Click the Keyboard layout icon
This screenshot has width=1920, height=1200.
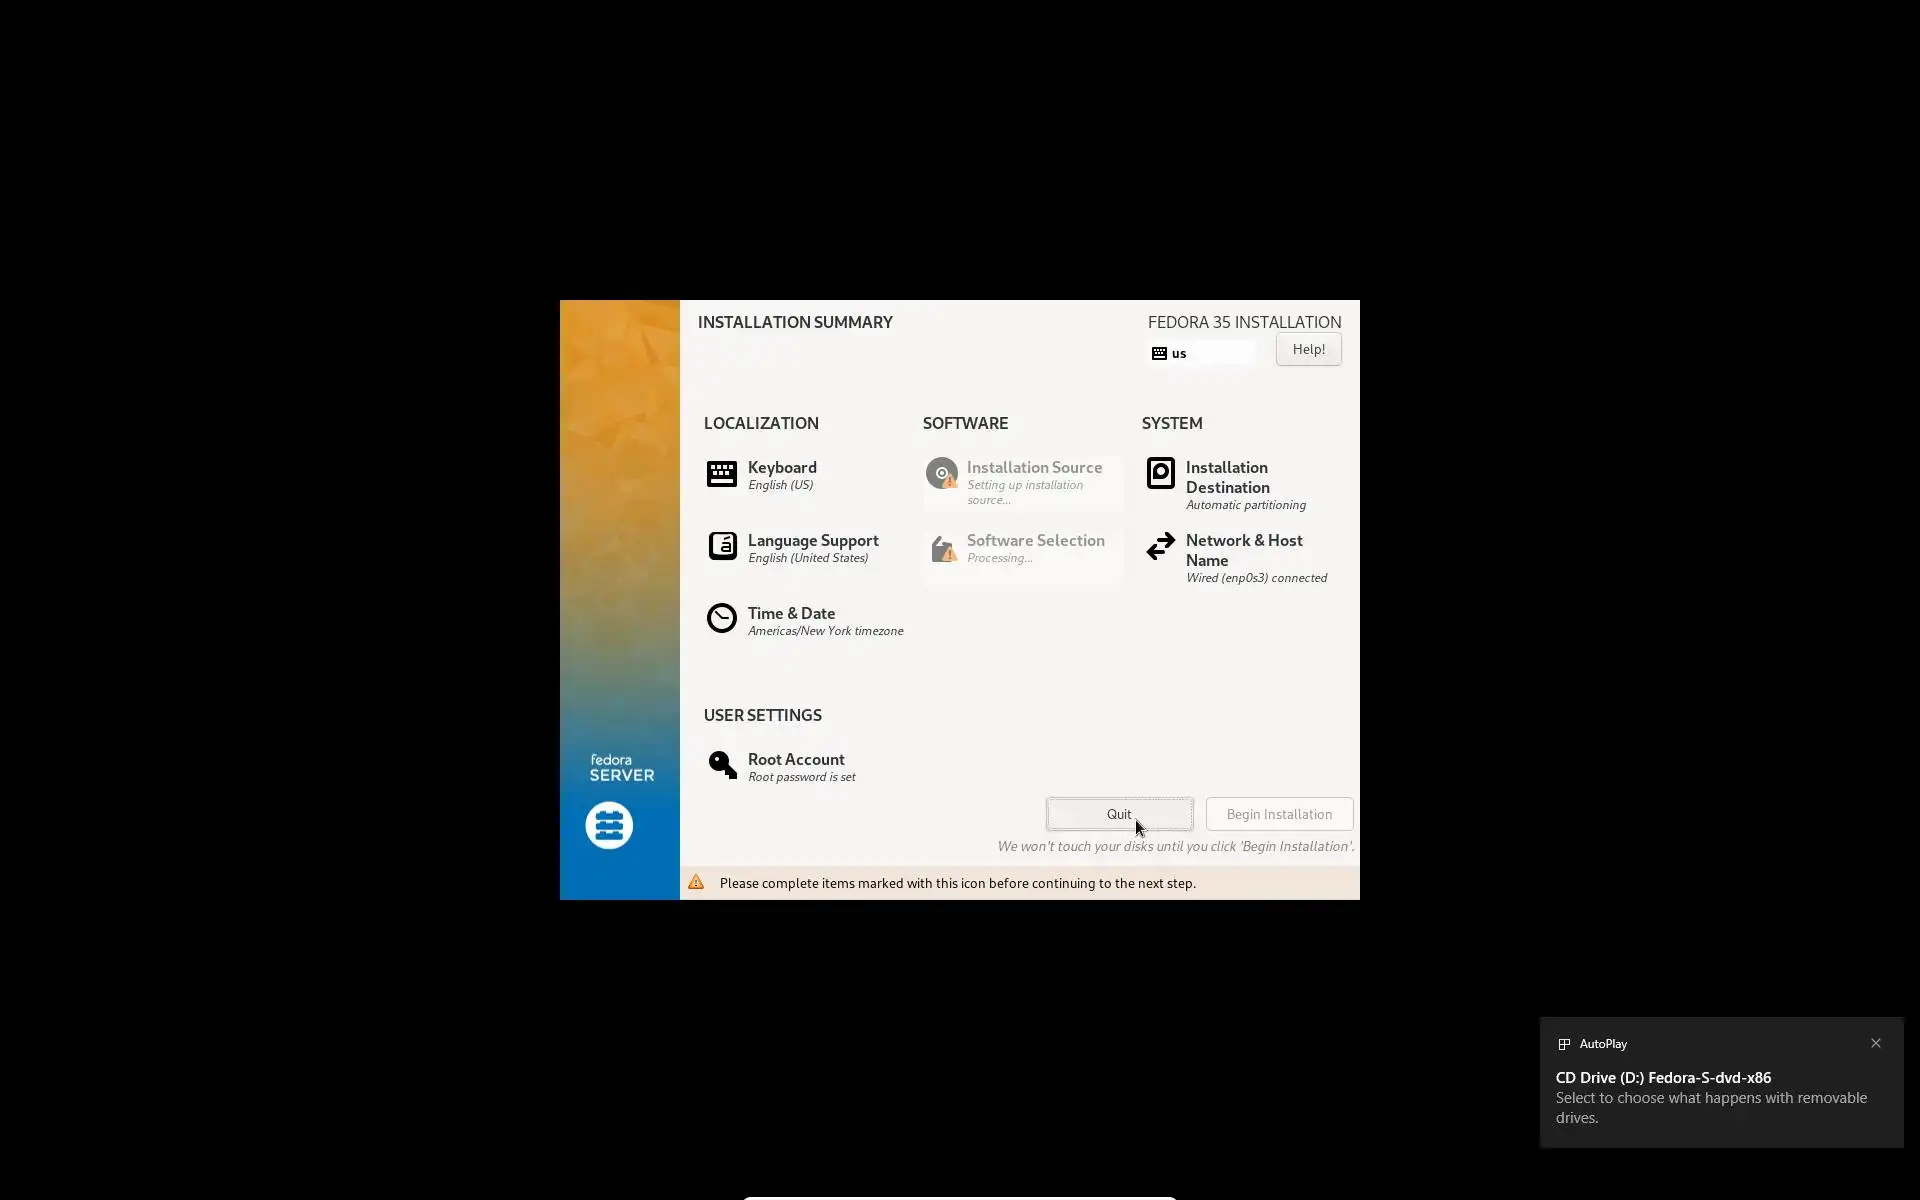721,474
